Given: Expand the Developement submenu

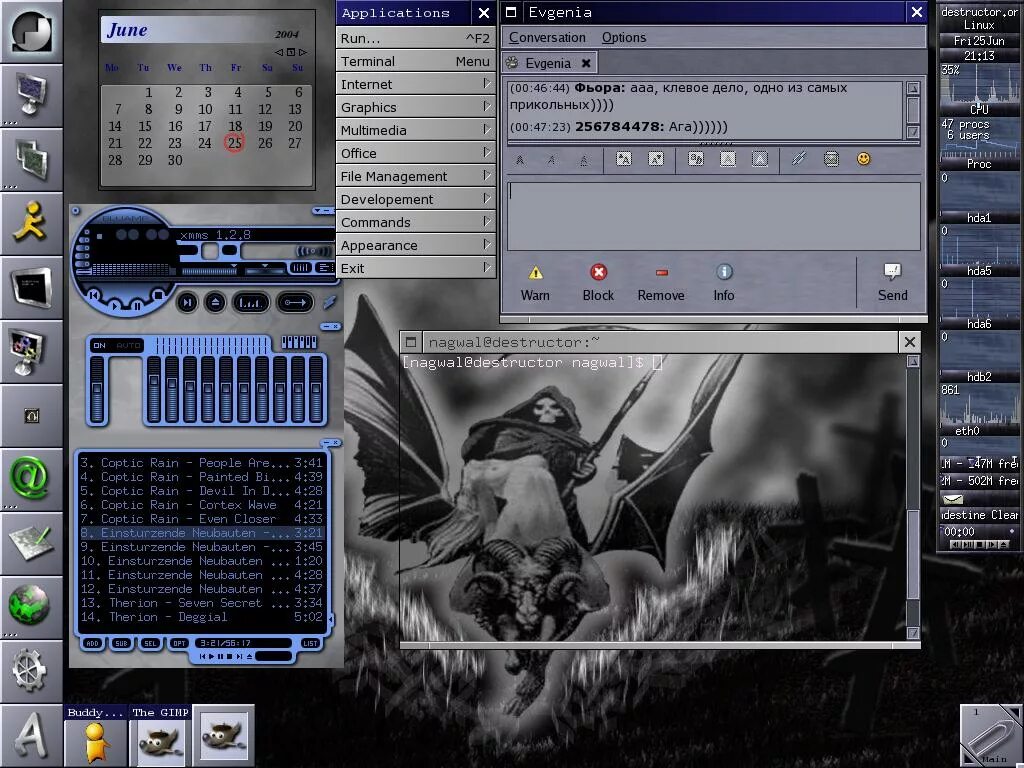Looking at the screenshot, I should click(x=415, y=199).
